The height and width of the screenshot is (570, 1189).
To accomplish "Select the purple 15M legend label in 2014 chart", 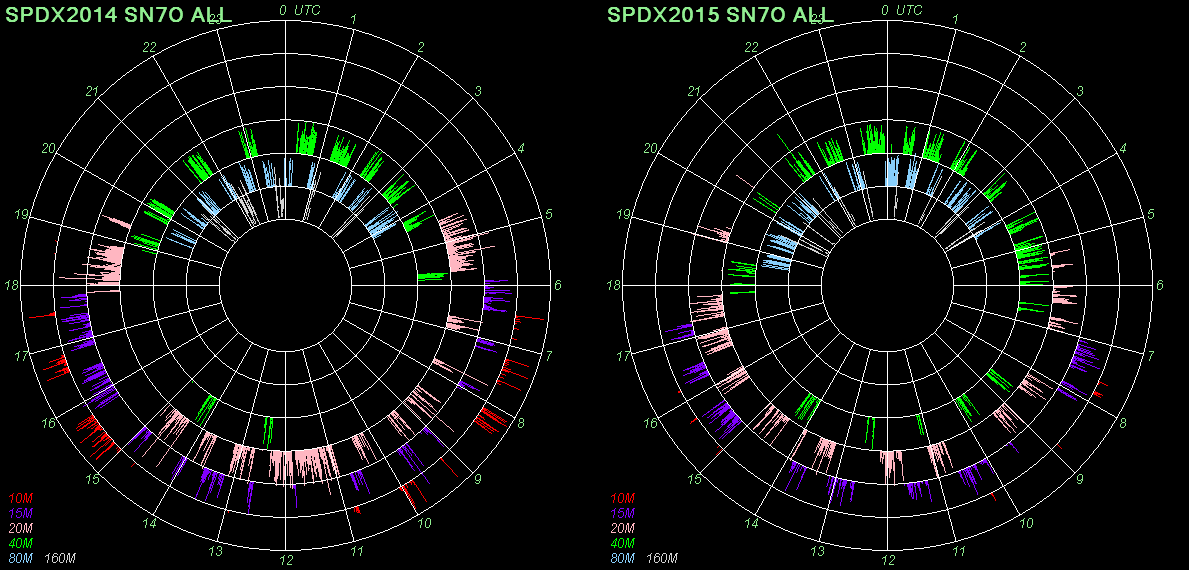I will pyautogui.click(x=21, y=513).
